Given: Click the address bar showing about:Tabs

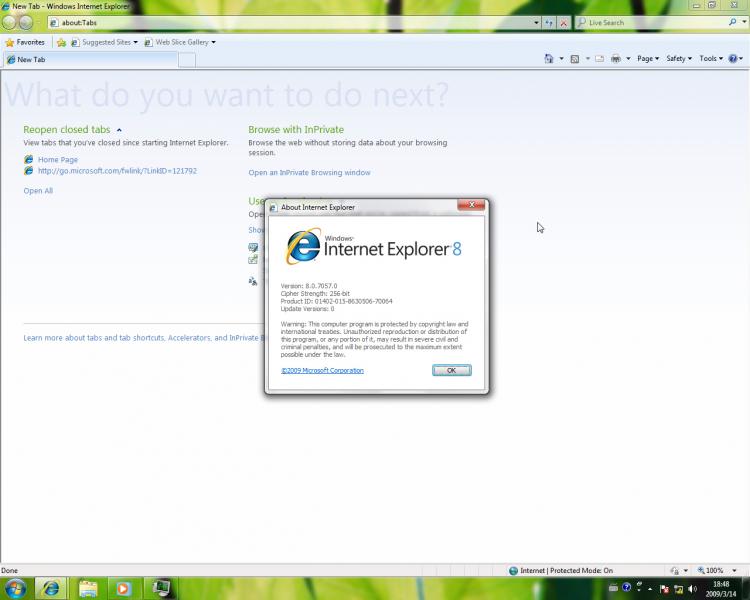Looking at the screenshot, I should click(294, 22).
